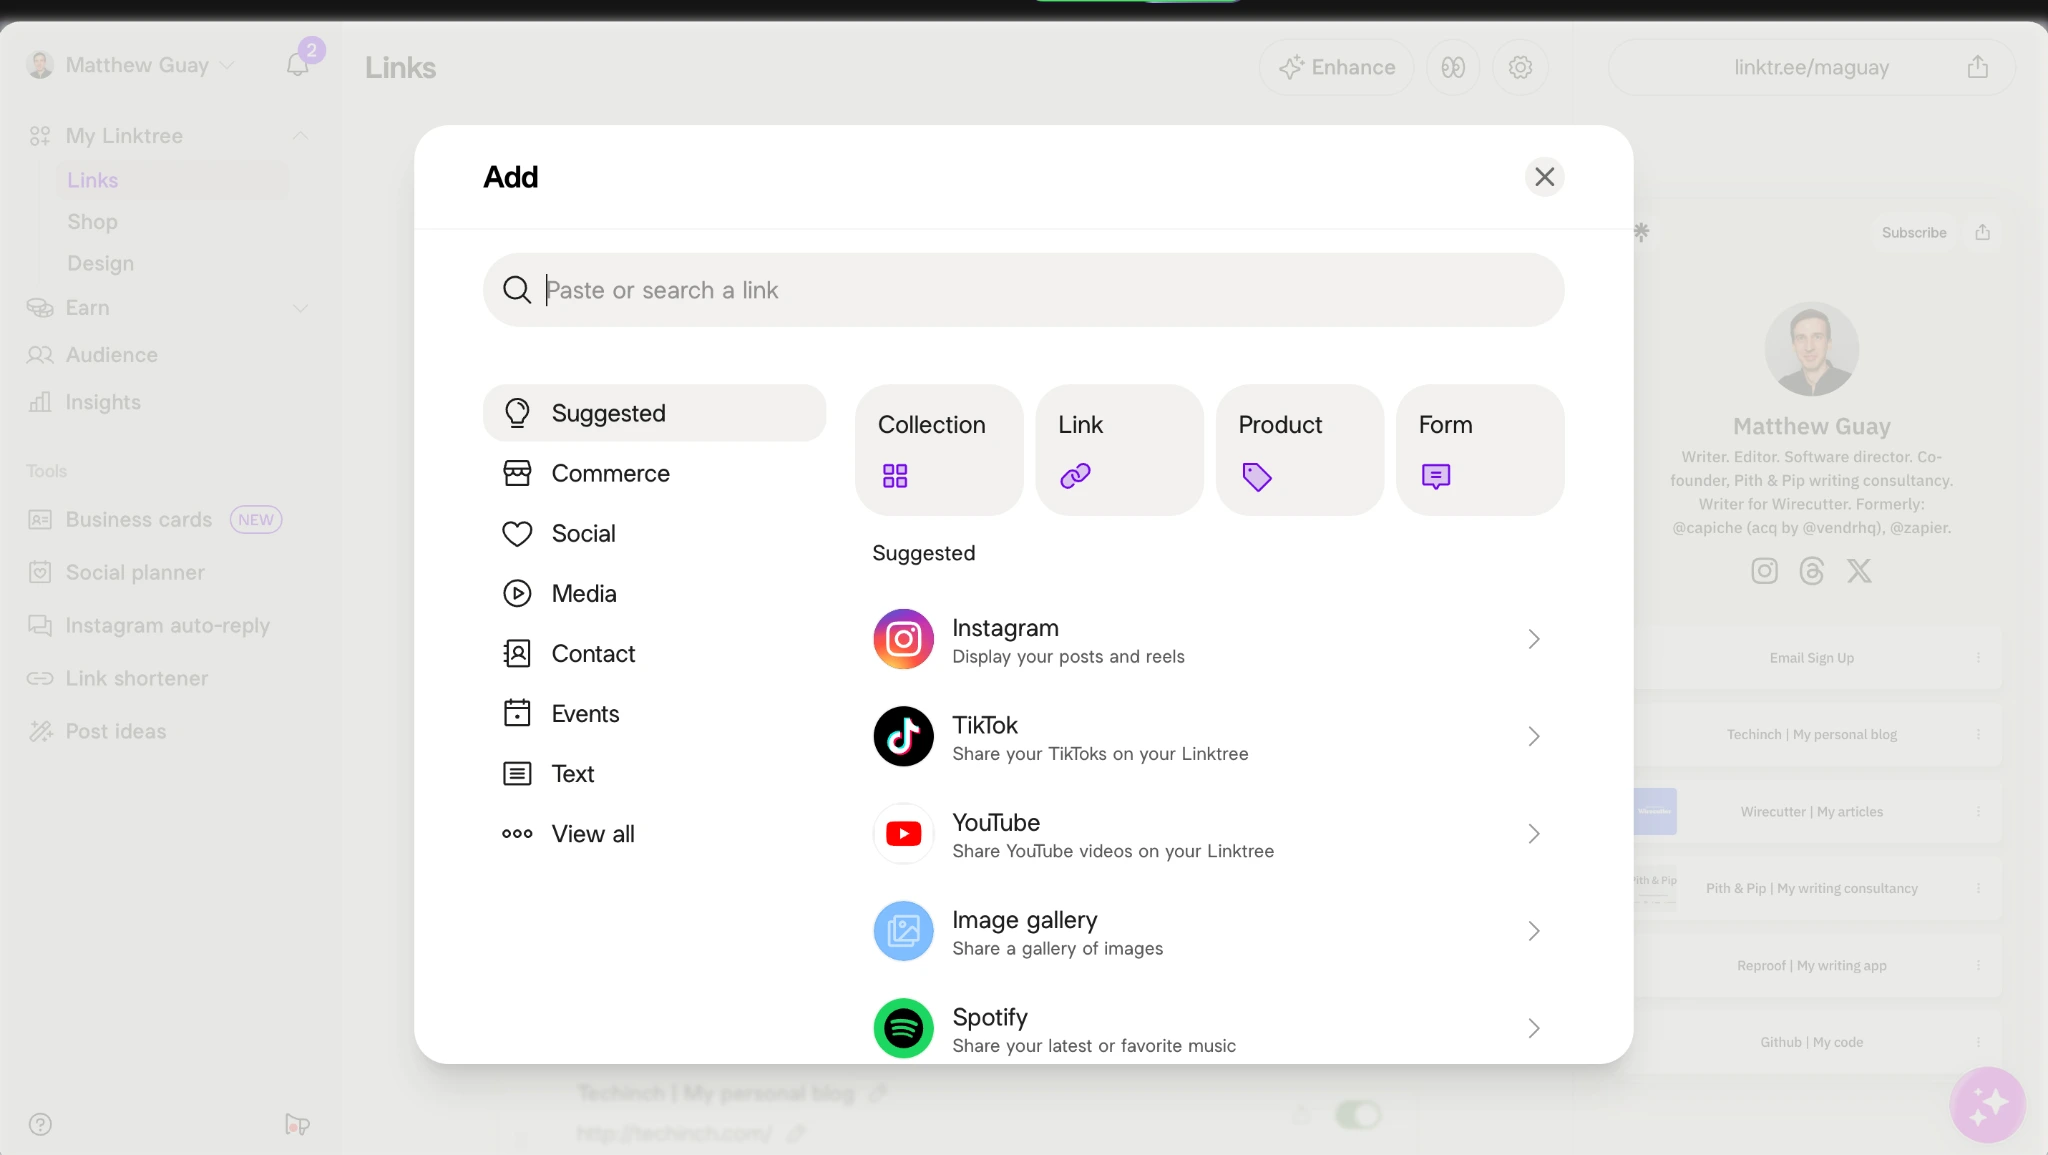Go to the Links page in sidebar
Image resolution: width=2048 pixels, height=1155 pixels.
click(x=93, y=180)
